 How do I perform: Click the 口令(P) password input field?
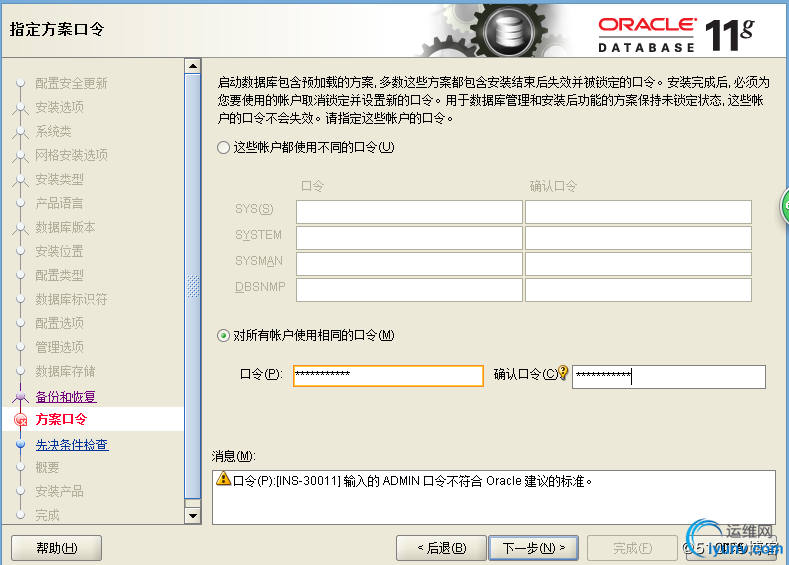pyautogui.click(x=388, y=376)
